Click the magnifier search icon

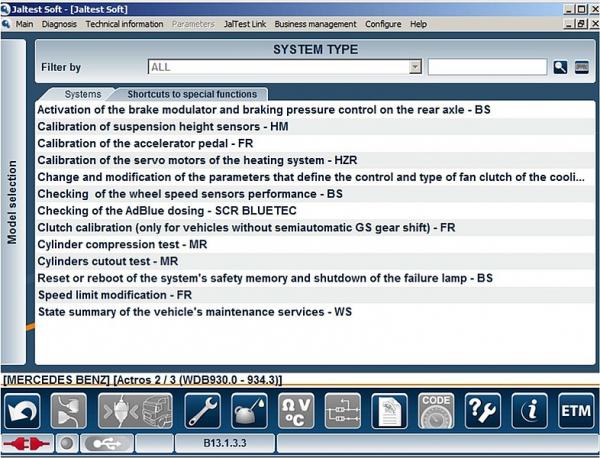[560, 67]
